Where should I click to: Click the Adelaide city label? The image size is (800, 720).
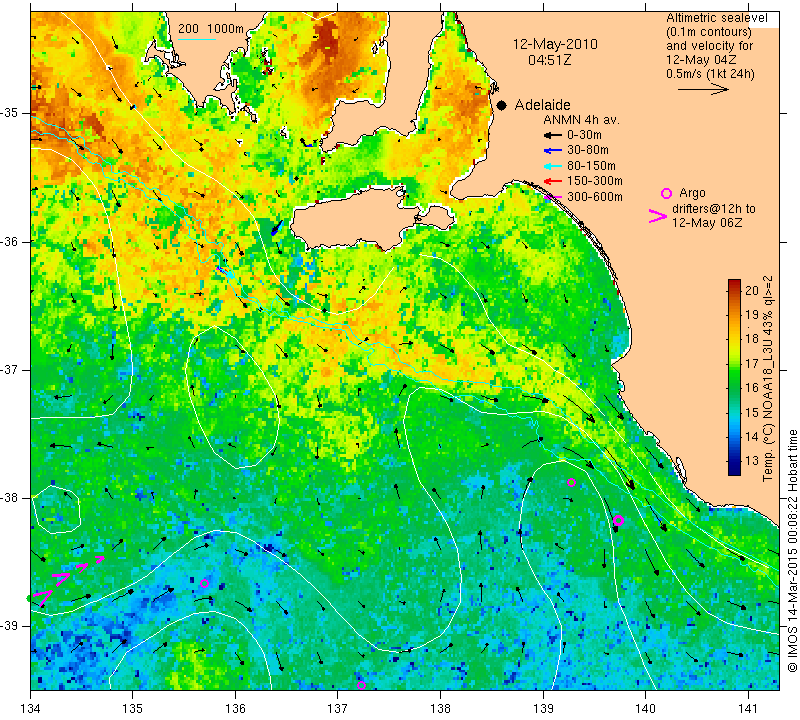tap(542, 105)
